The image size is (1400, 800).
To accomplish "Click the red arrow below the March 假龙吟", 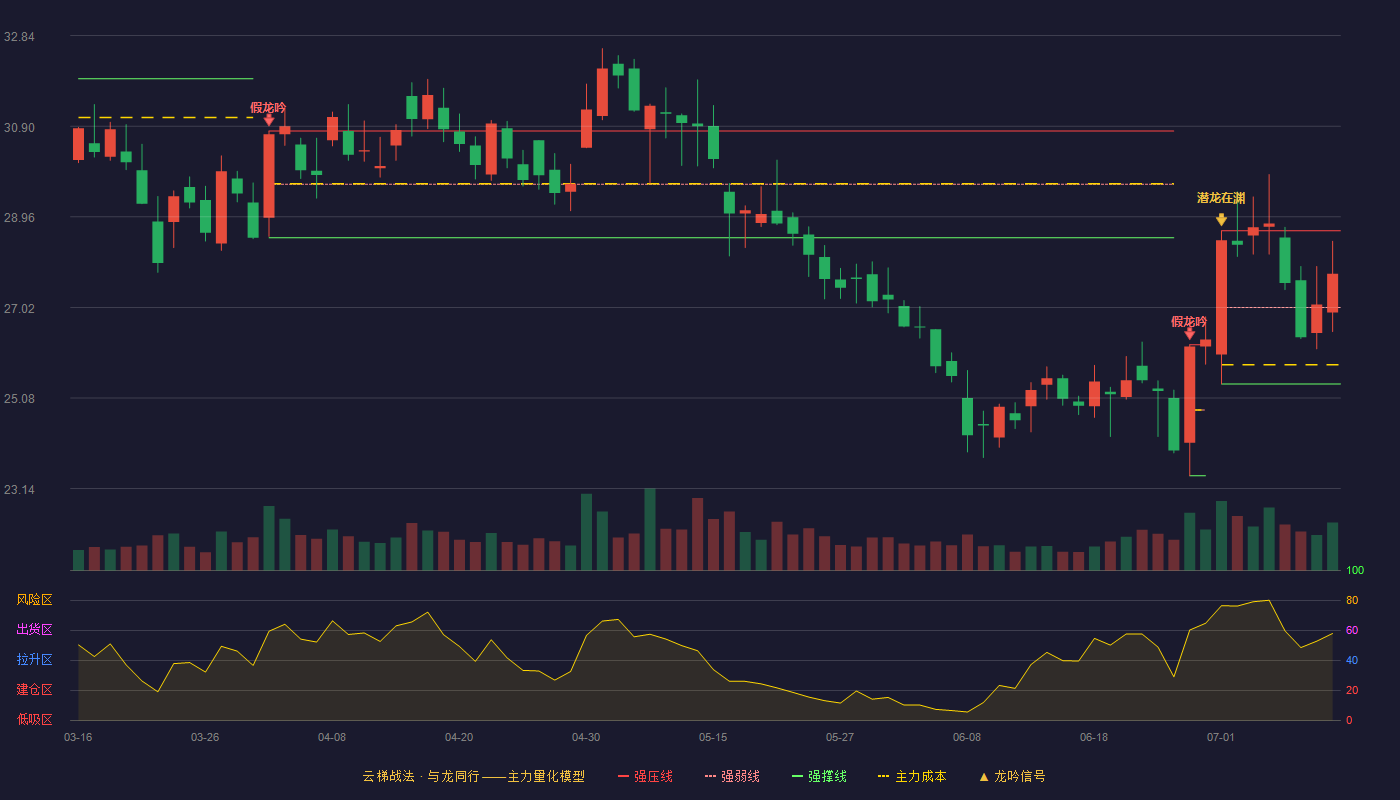I will 269,120.
